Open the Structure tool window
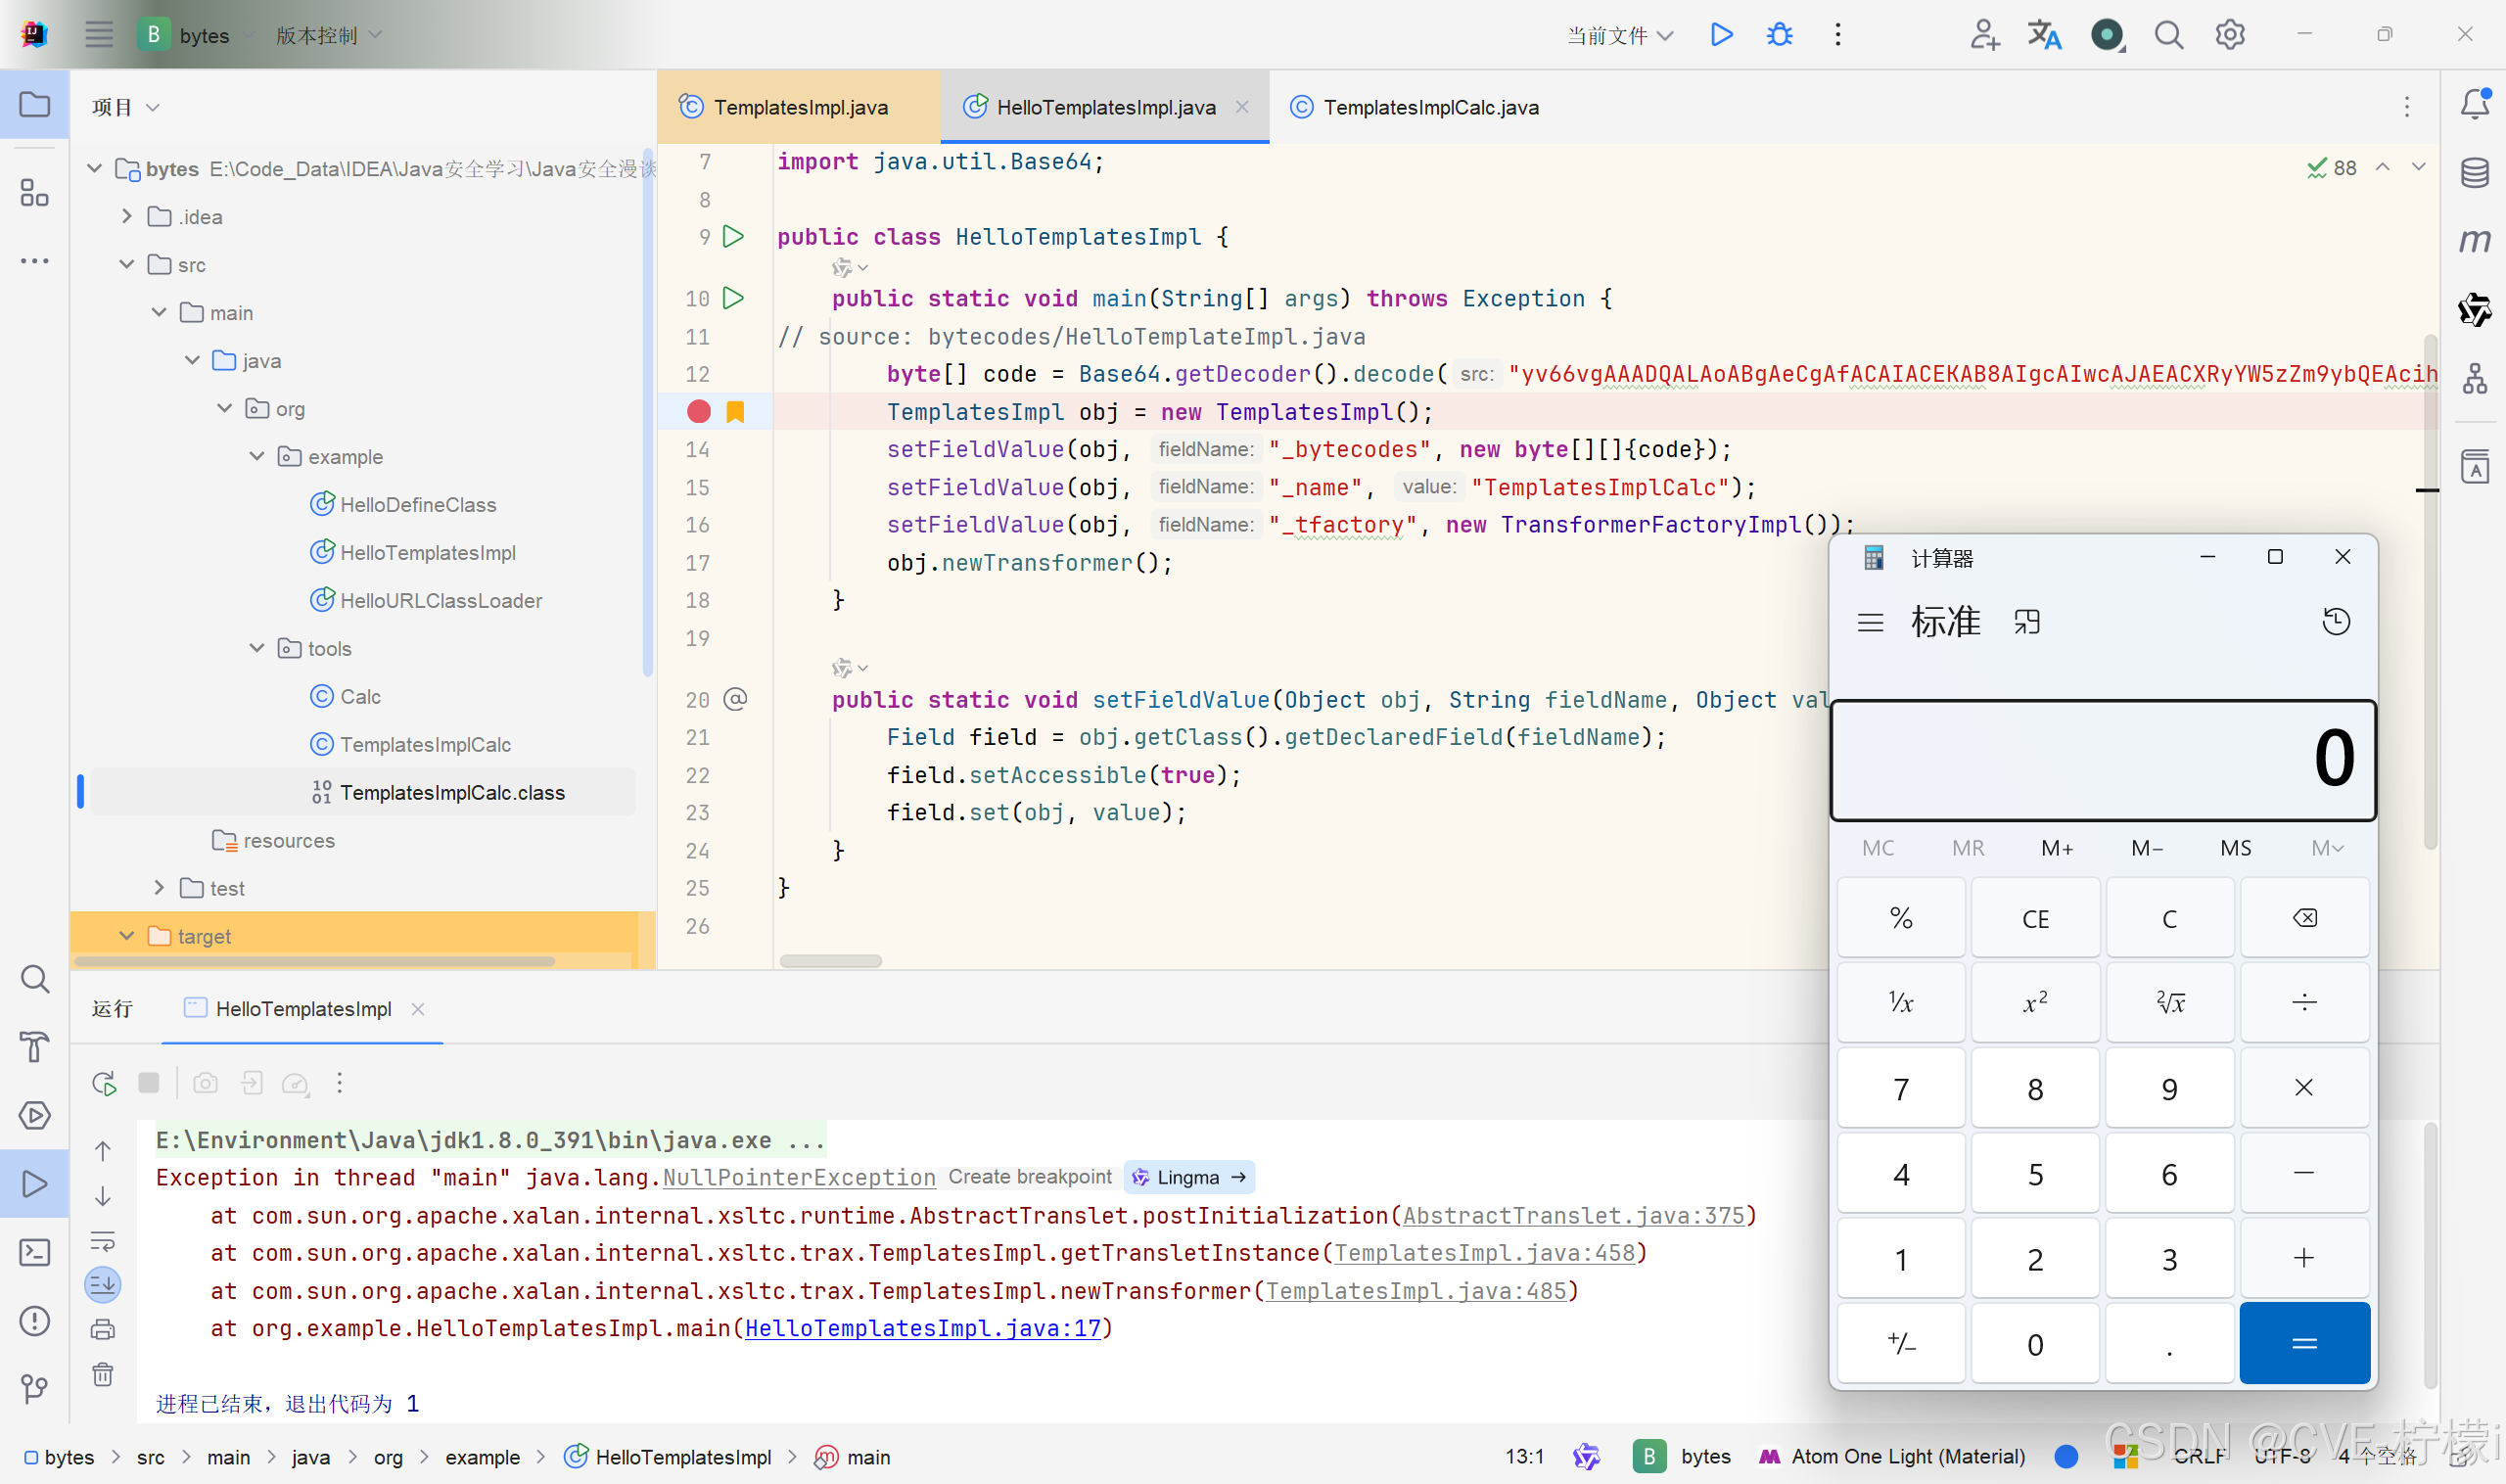Screen dimensions: 2506x1484 (x=34, y=193)
